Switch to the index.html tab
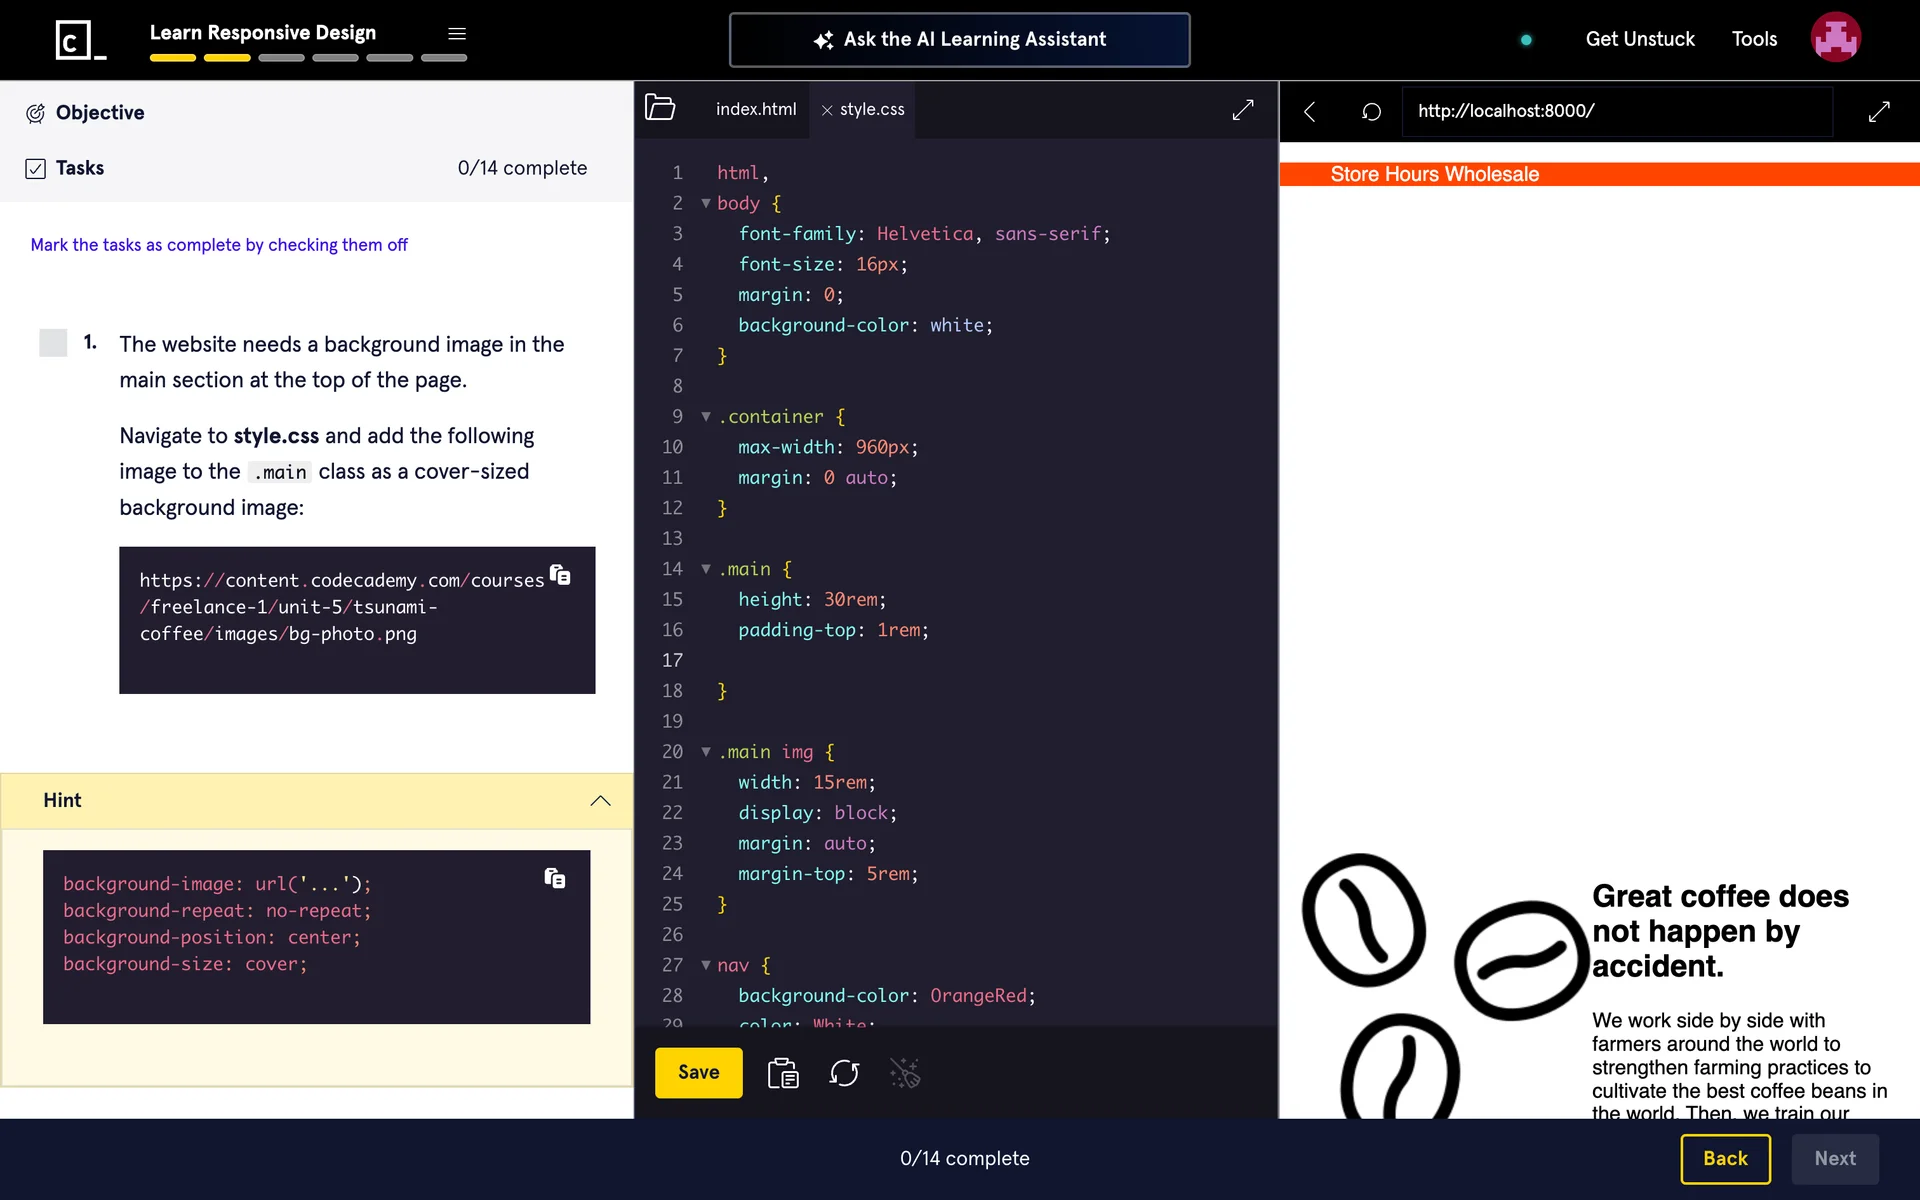This screenshot has height=1200, width=1920. coord(756,109)
